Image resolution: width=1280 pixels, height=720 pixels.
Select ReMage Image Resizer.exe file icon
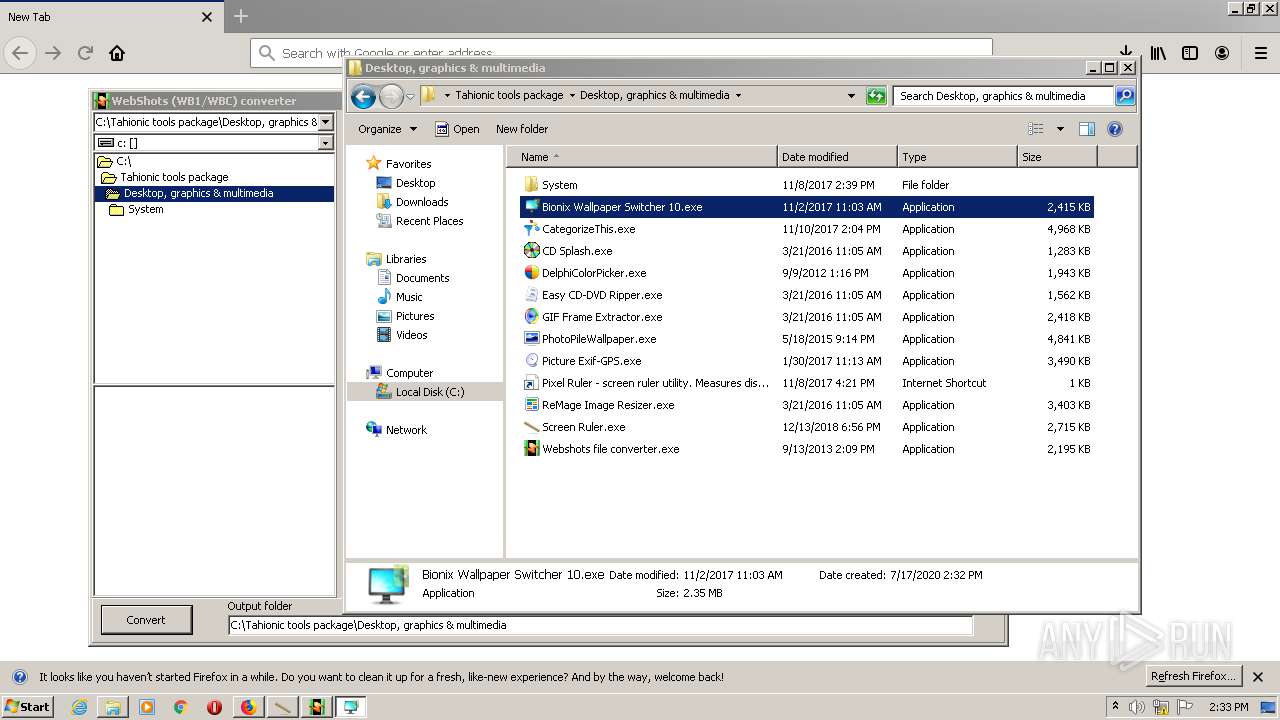pyautogui.click(x=531, y=405)
